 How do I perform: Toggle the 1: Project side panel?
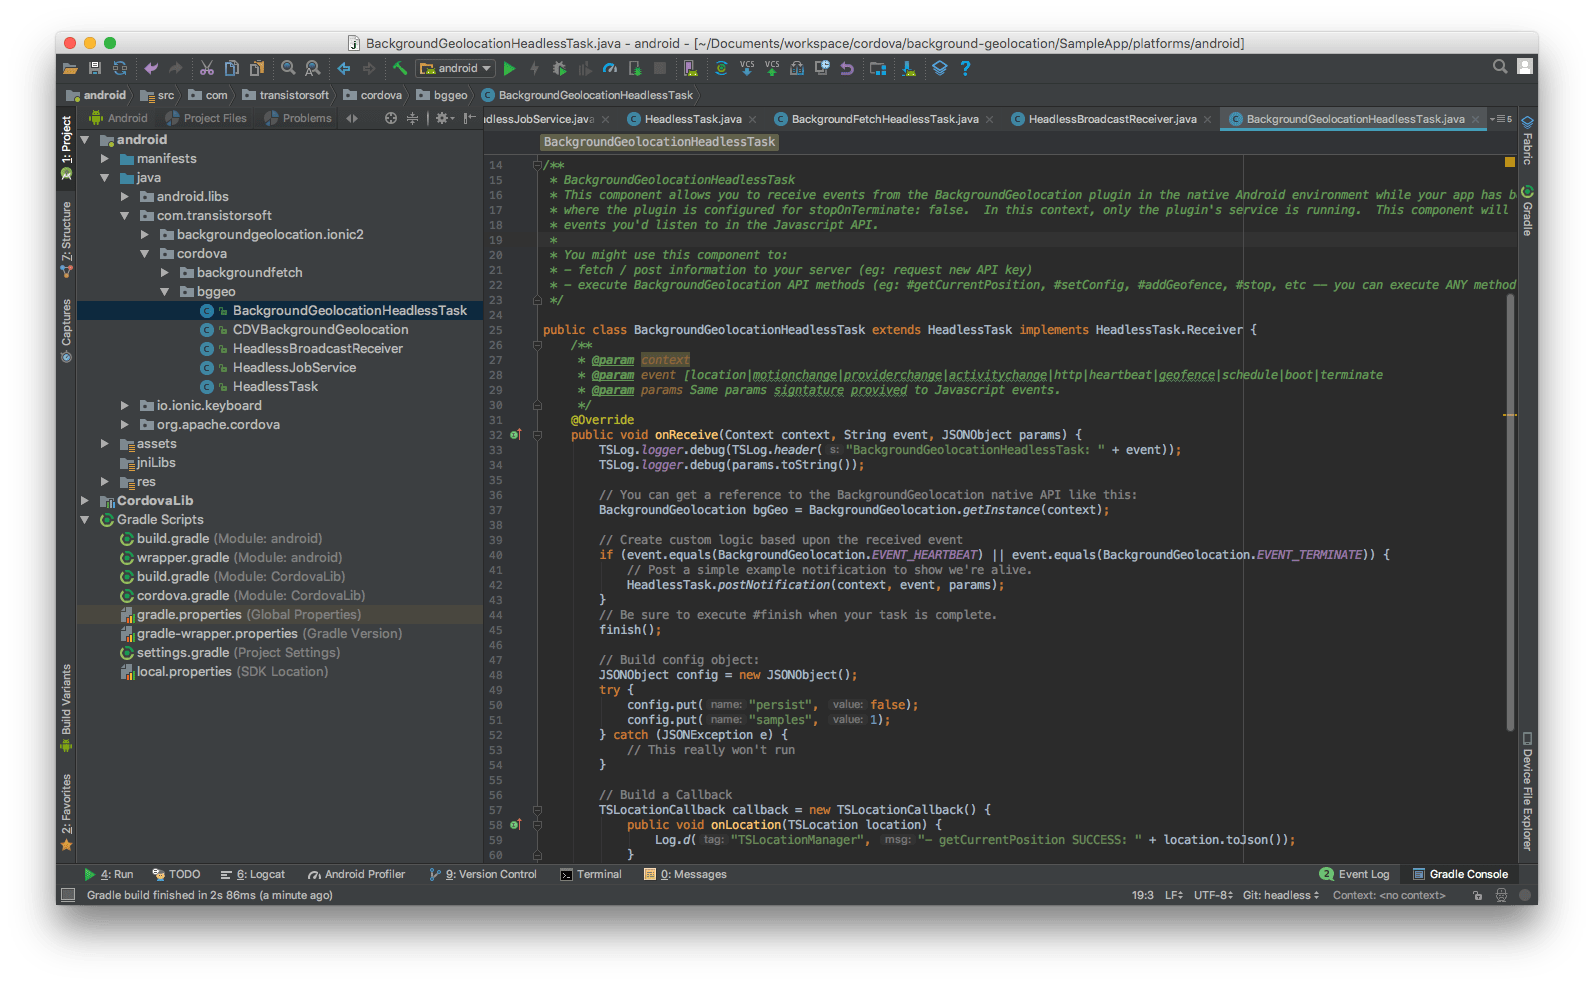click(66, 147)
